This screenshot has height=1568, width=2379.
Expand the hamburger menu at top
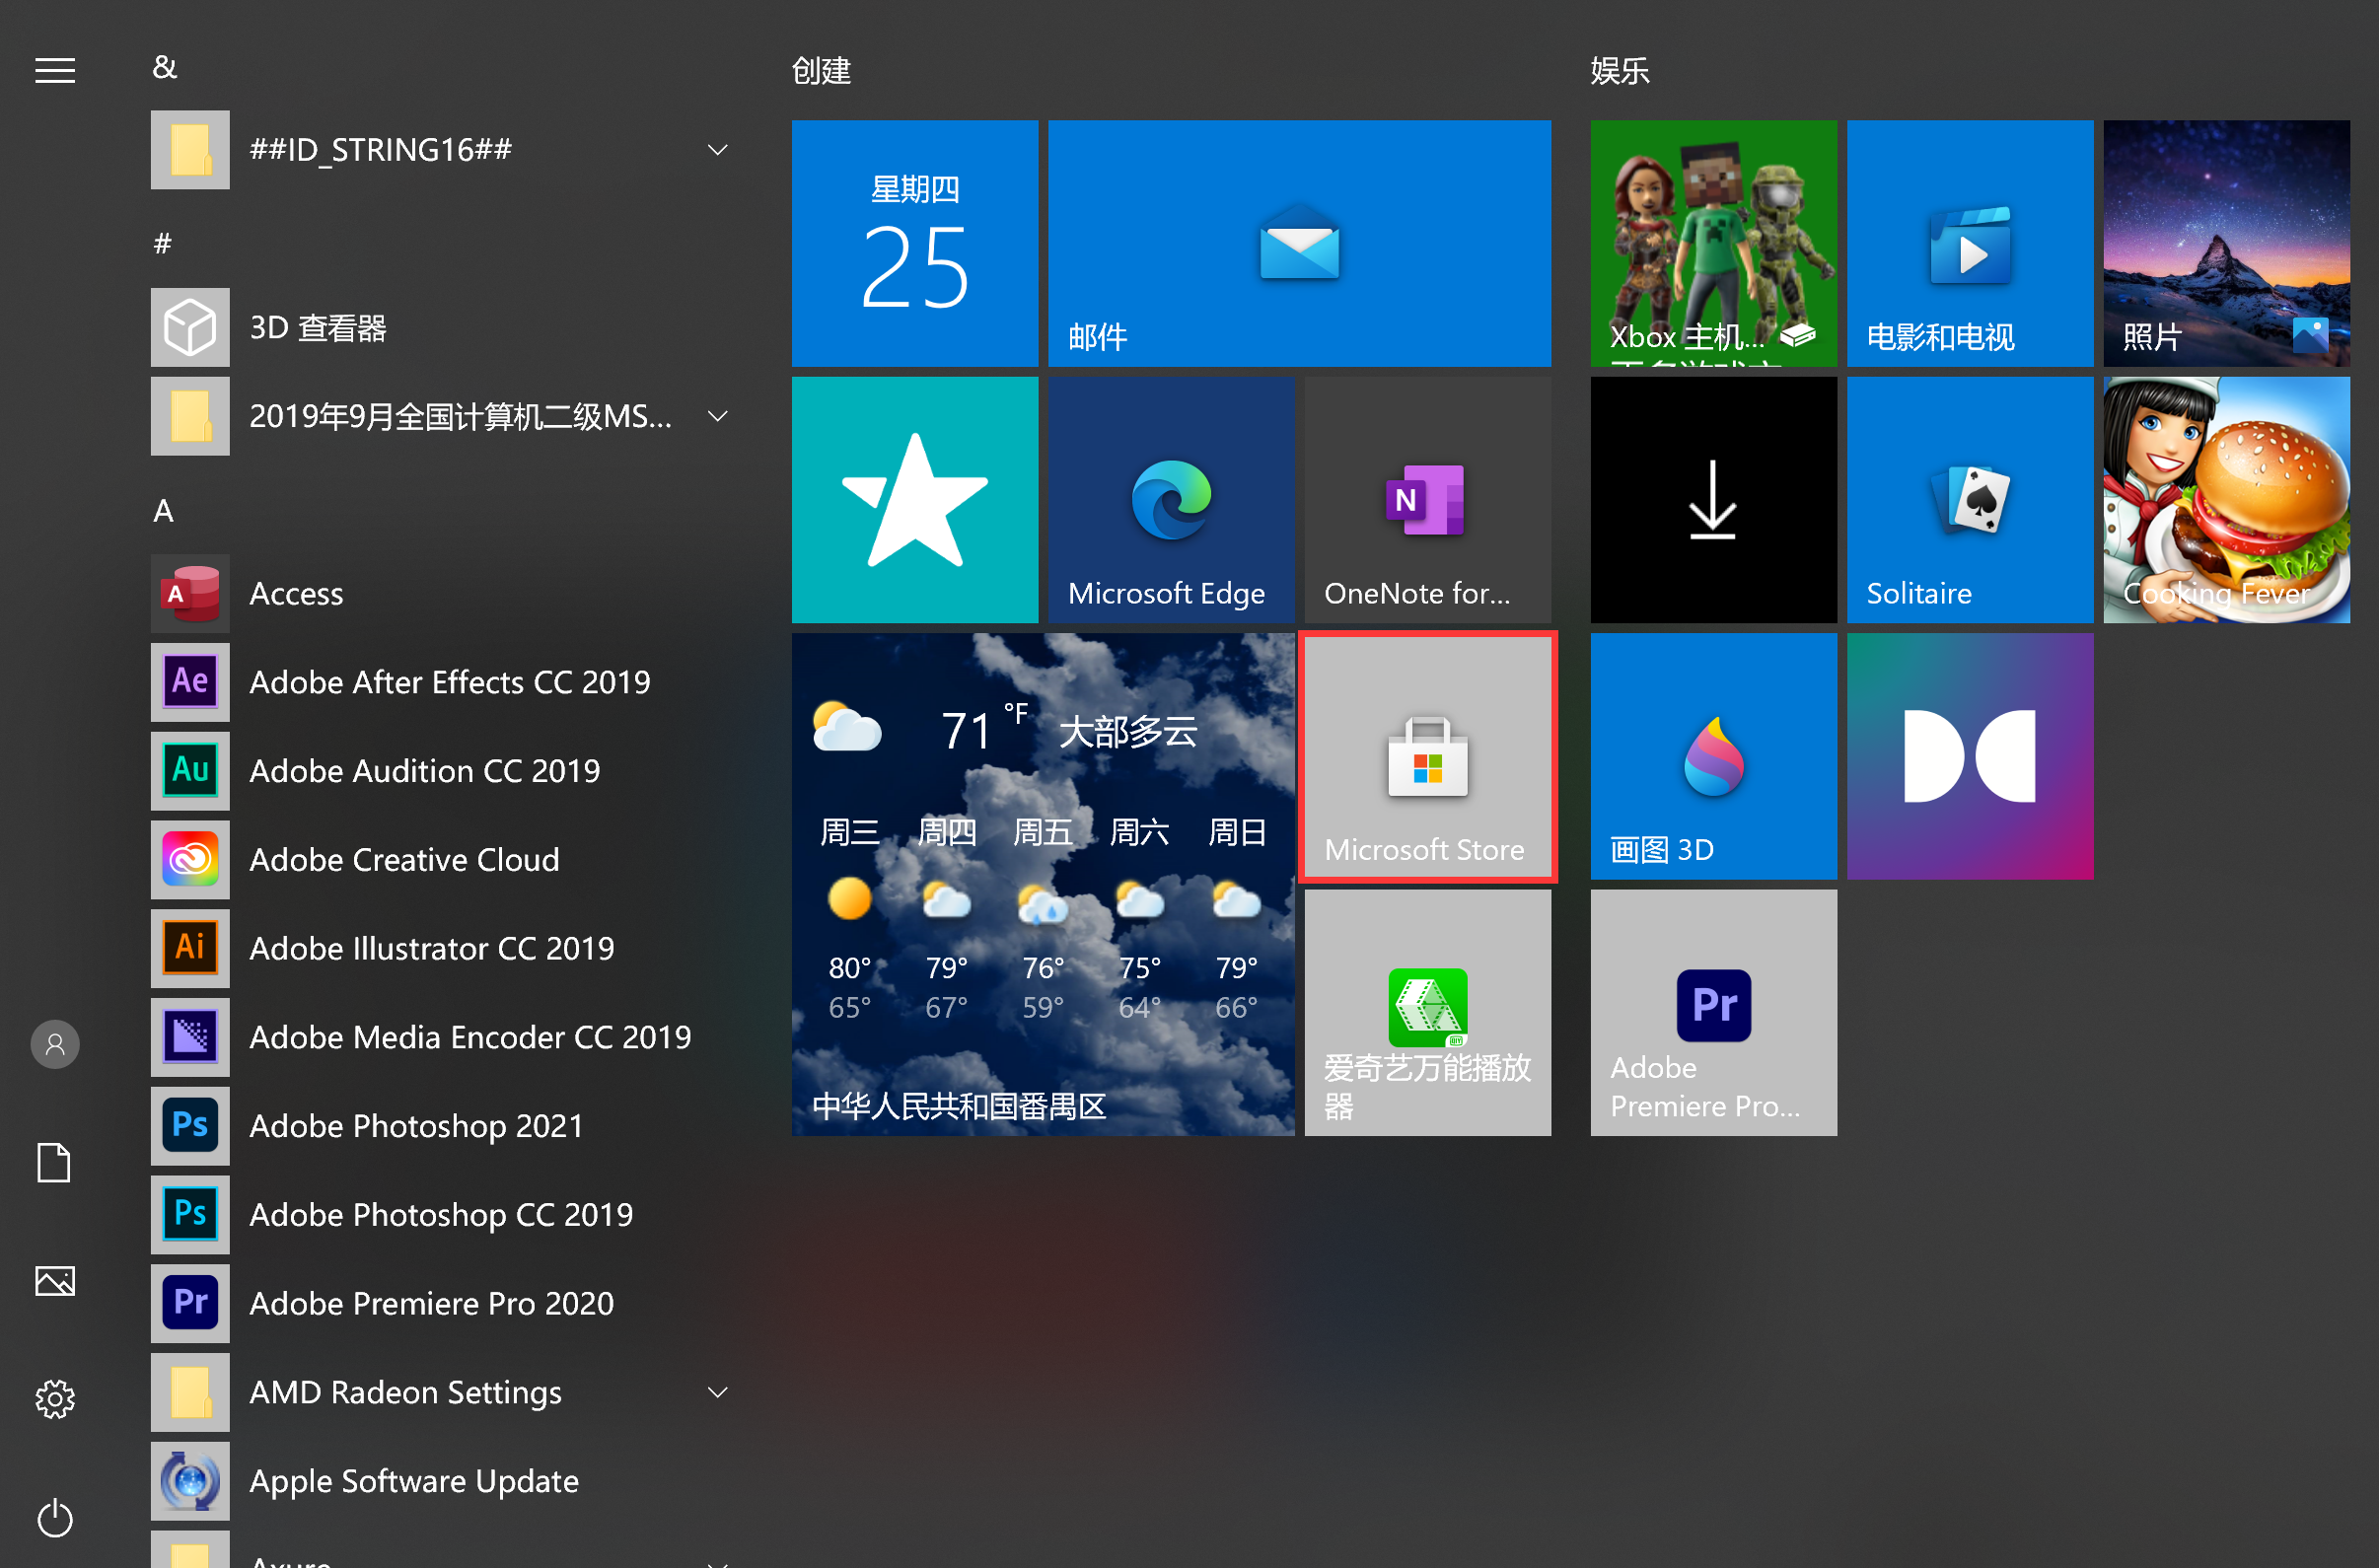pyautogui.click(x=55, y=70)
